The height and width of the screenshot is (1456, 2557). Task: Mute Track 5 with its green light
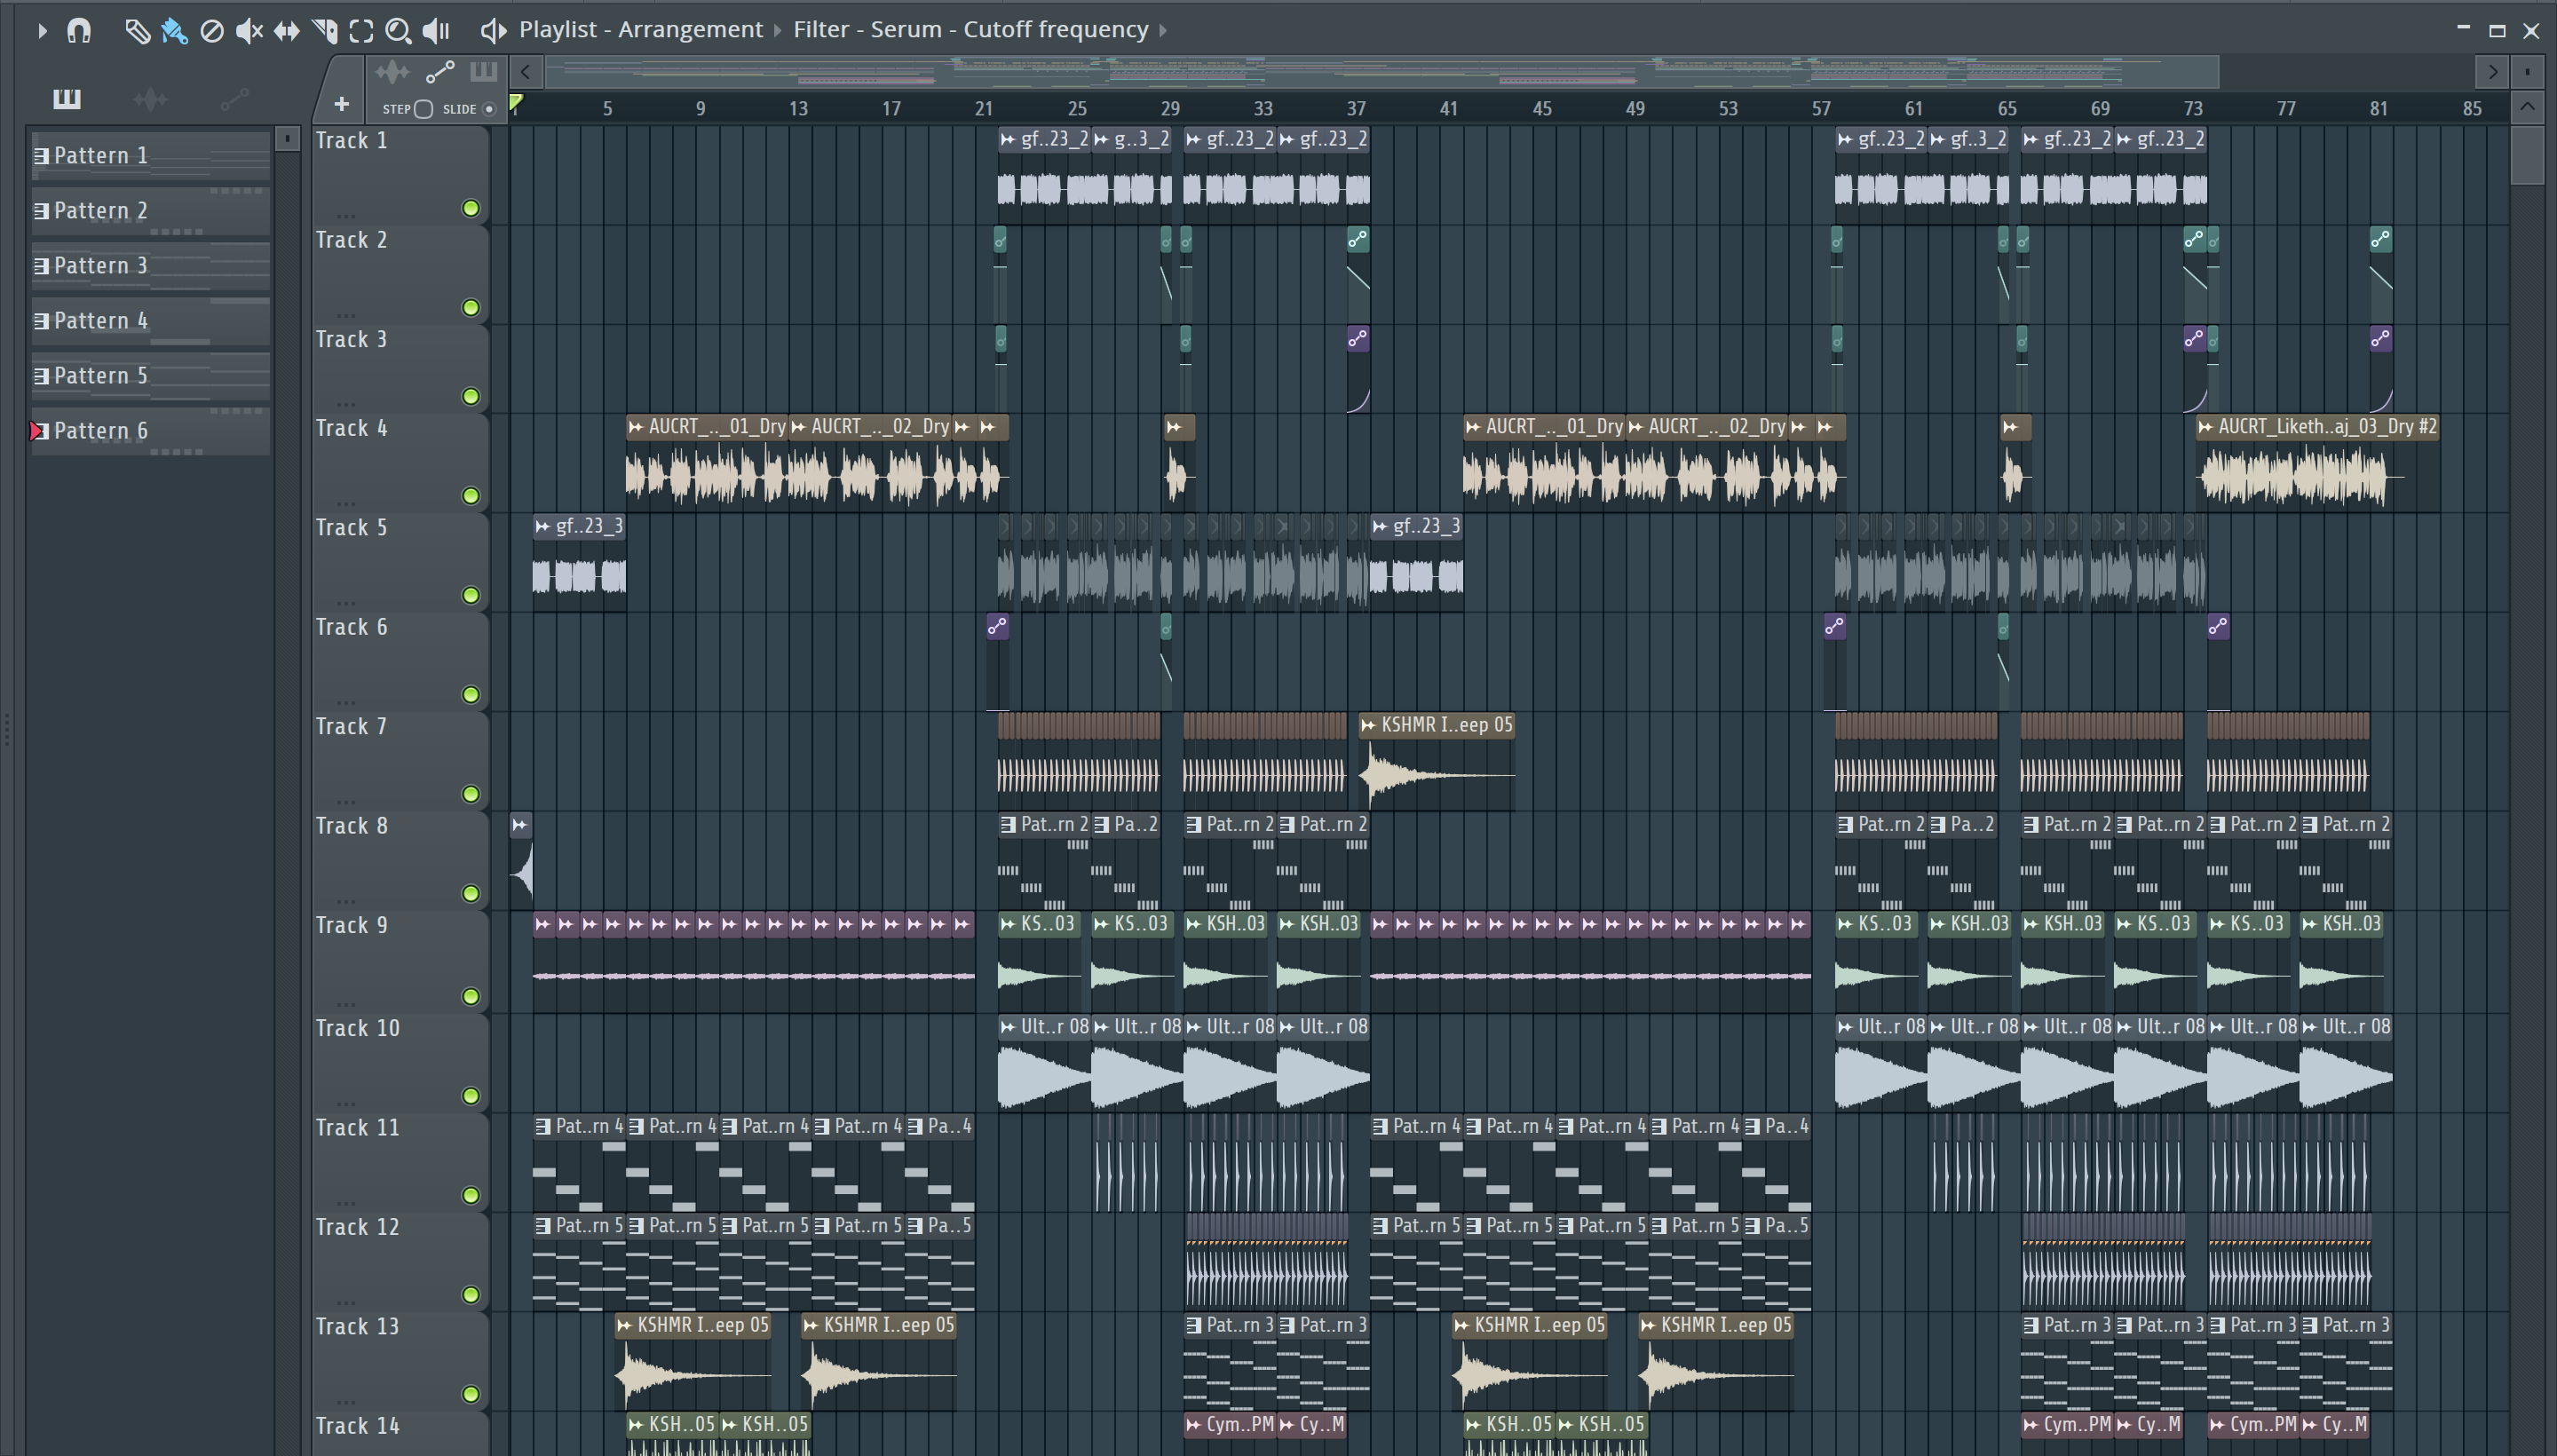470,595
